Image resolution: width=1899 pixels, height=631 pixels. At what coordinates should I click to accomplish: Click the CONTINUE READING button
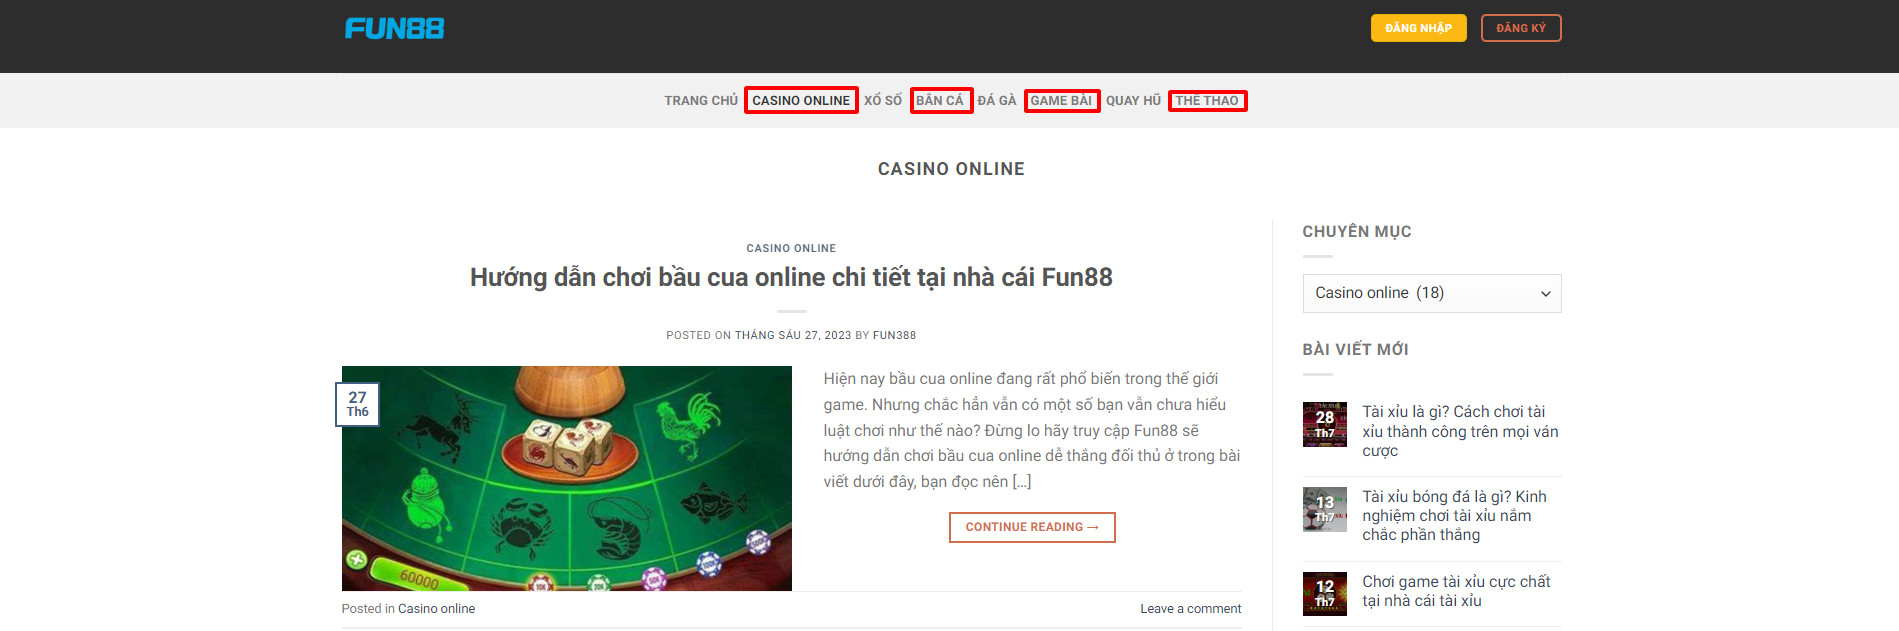tap(1032, 527)
